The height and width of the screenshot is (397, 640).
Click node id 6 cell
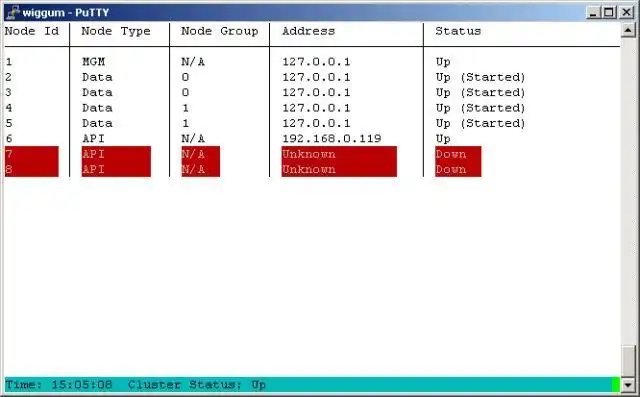9,138
